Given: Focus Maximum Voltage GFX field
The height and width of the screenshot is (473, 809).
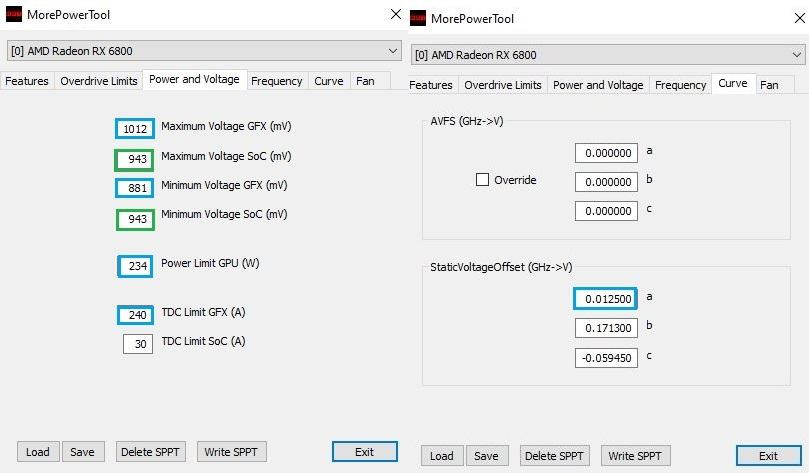Looking at the screenshot, I should [135, 129].
